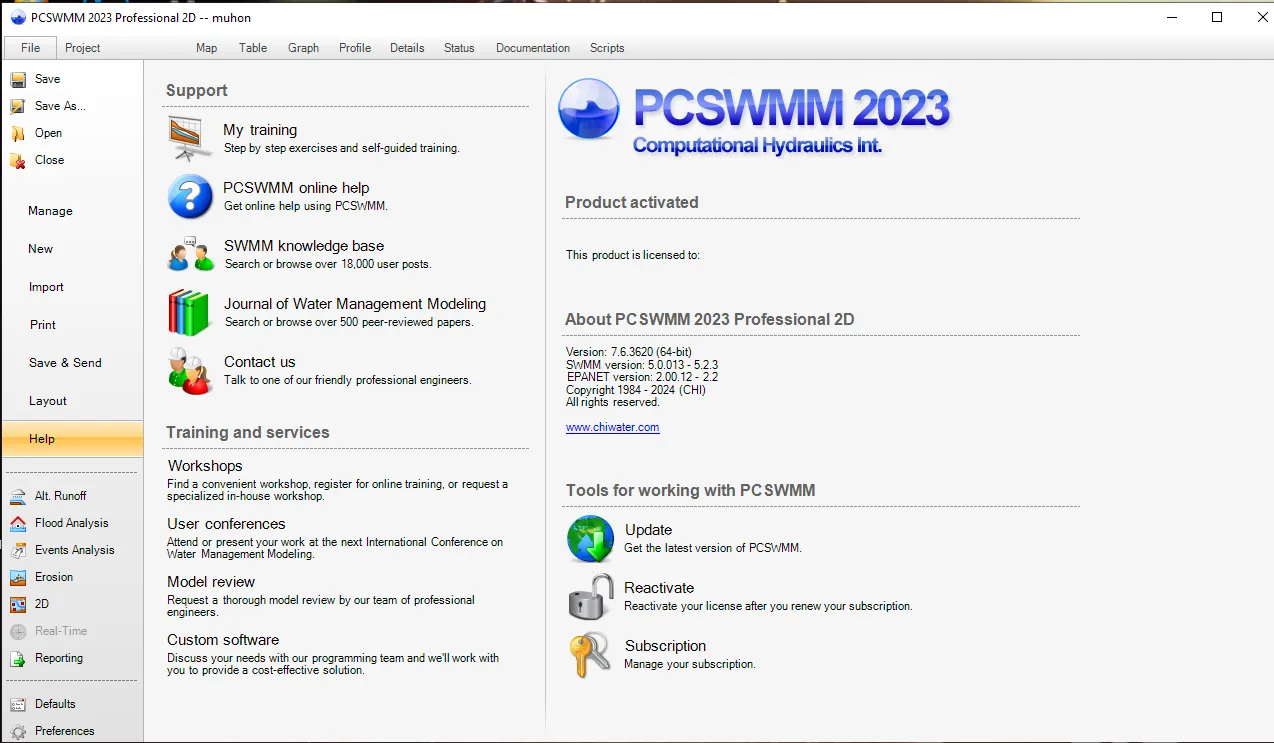Click the Defaults icon

(18, 704)
